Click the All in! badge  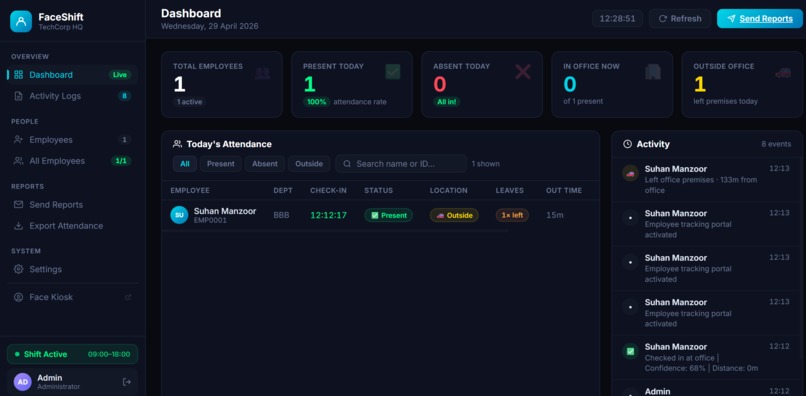447,102
